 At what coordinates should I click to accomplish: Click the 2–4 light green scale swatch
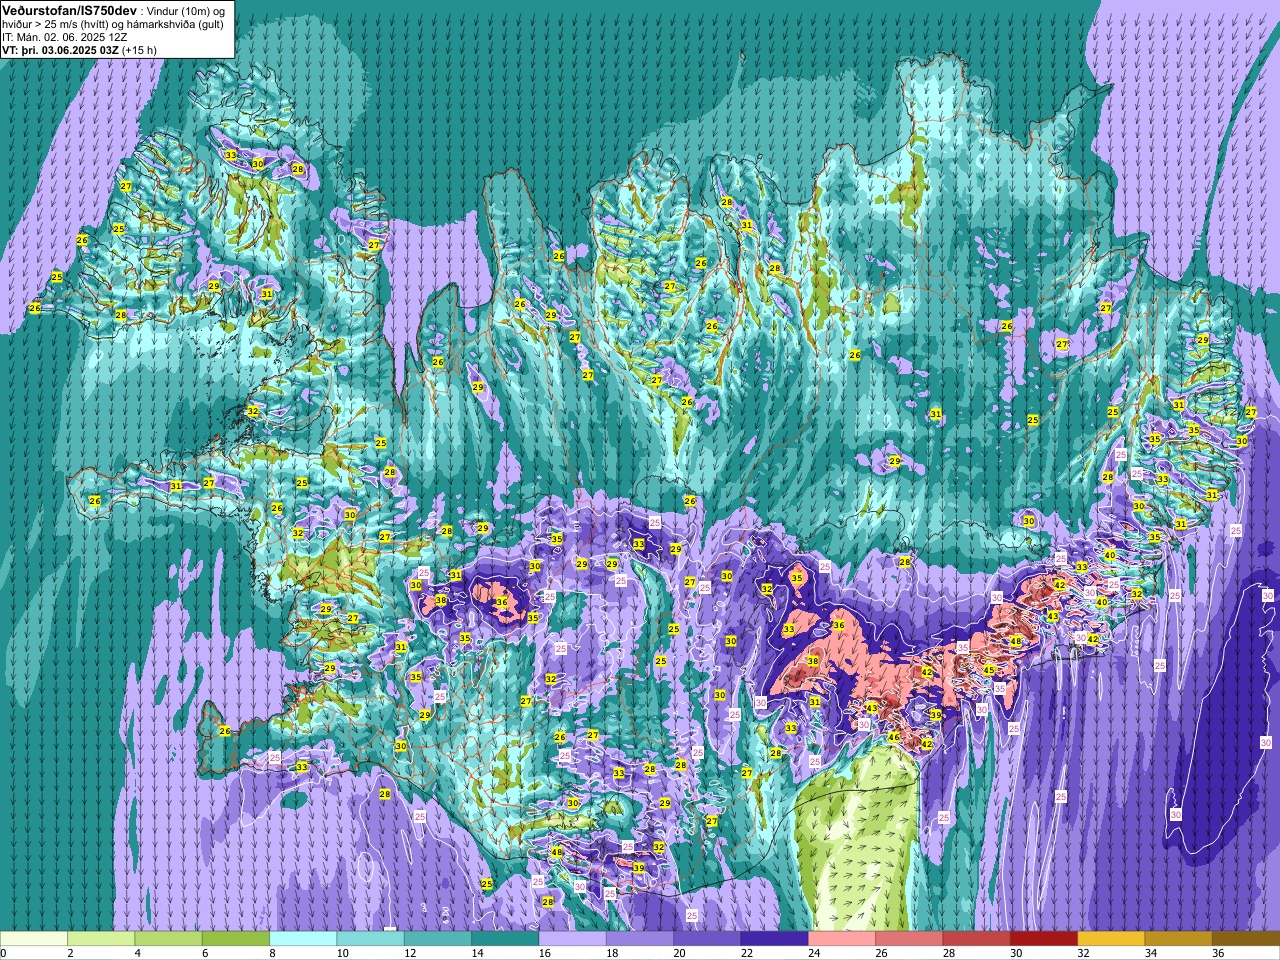click(x=101, y=939)
